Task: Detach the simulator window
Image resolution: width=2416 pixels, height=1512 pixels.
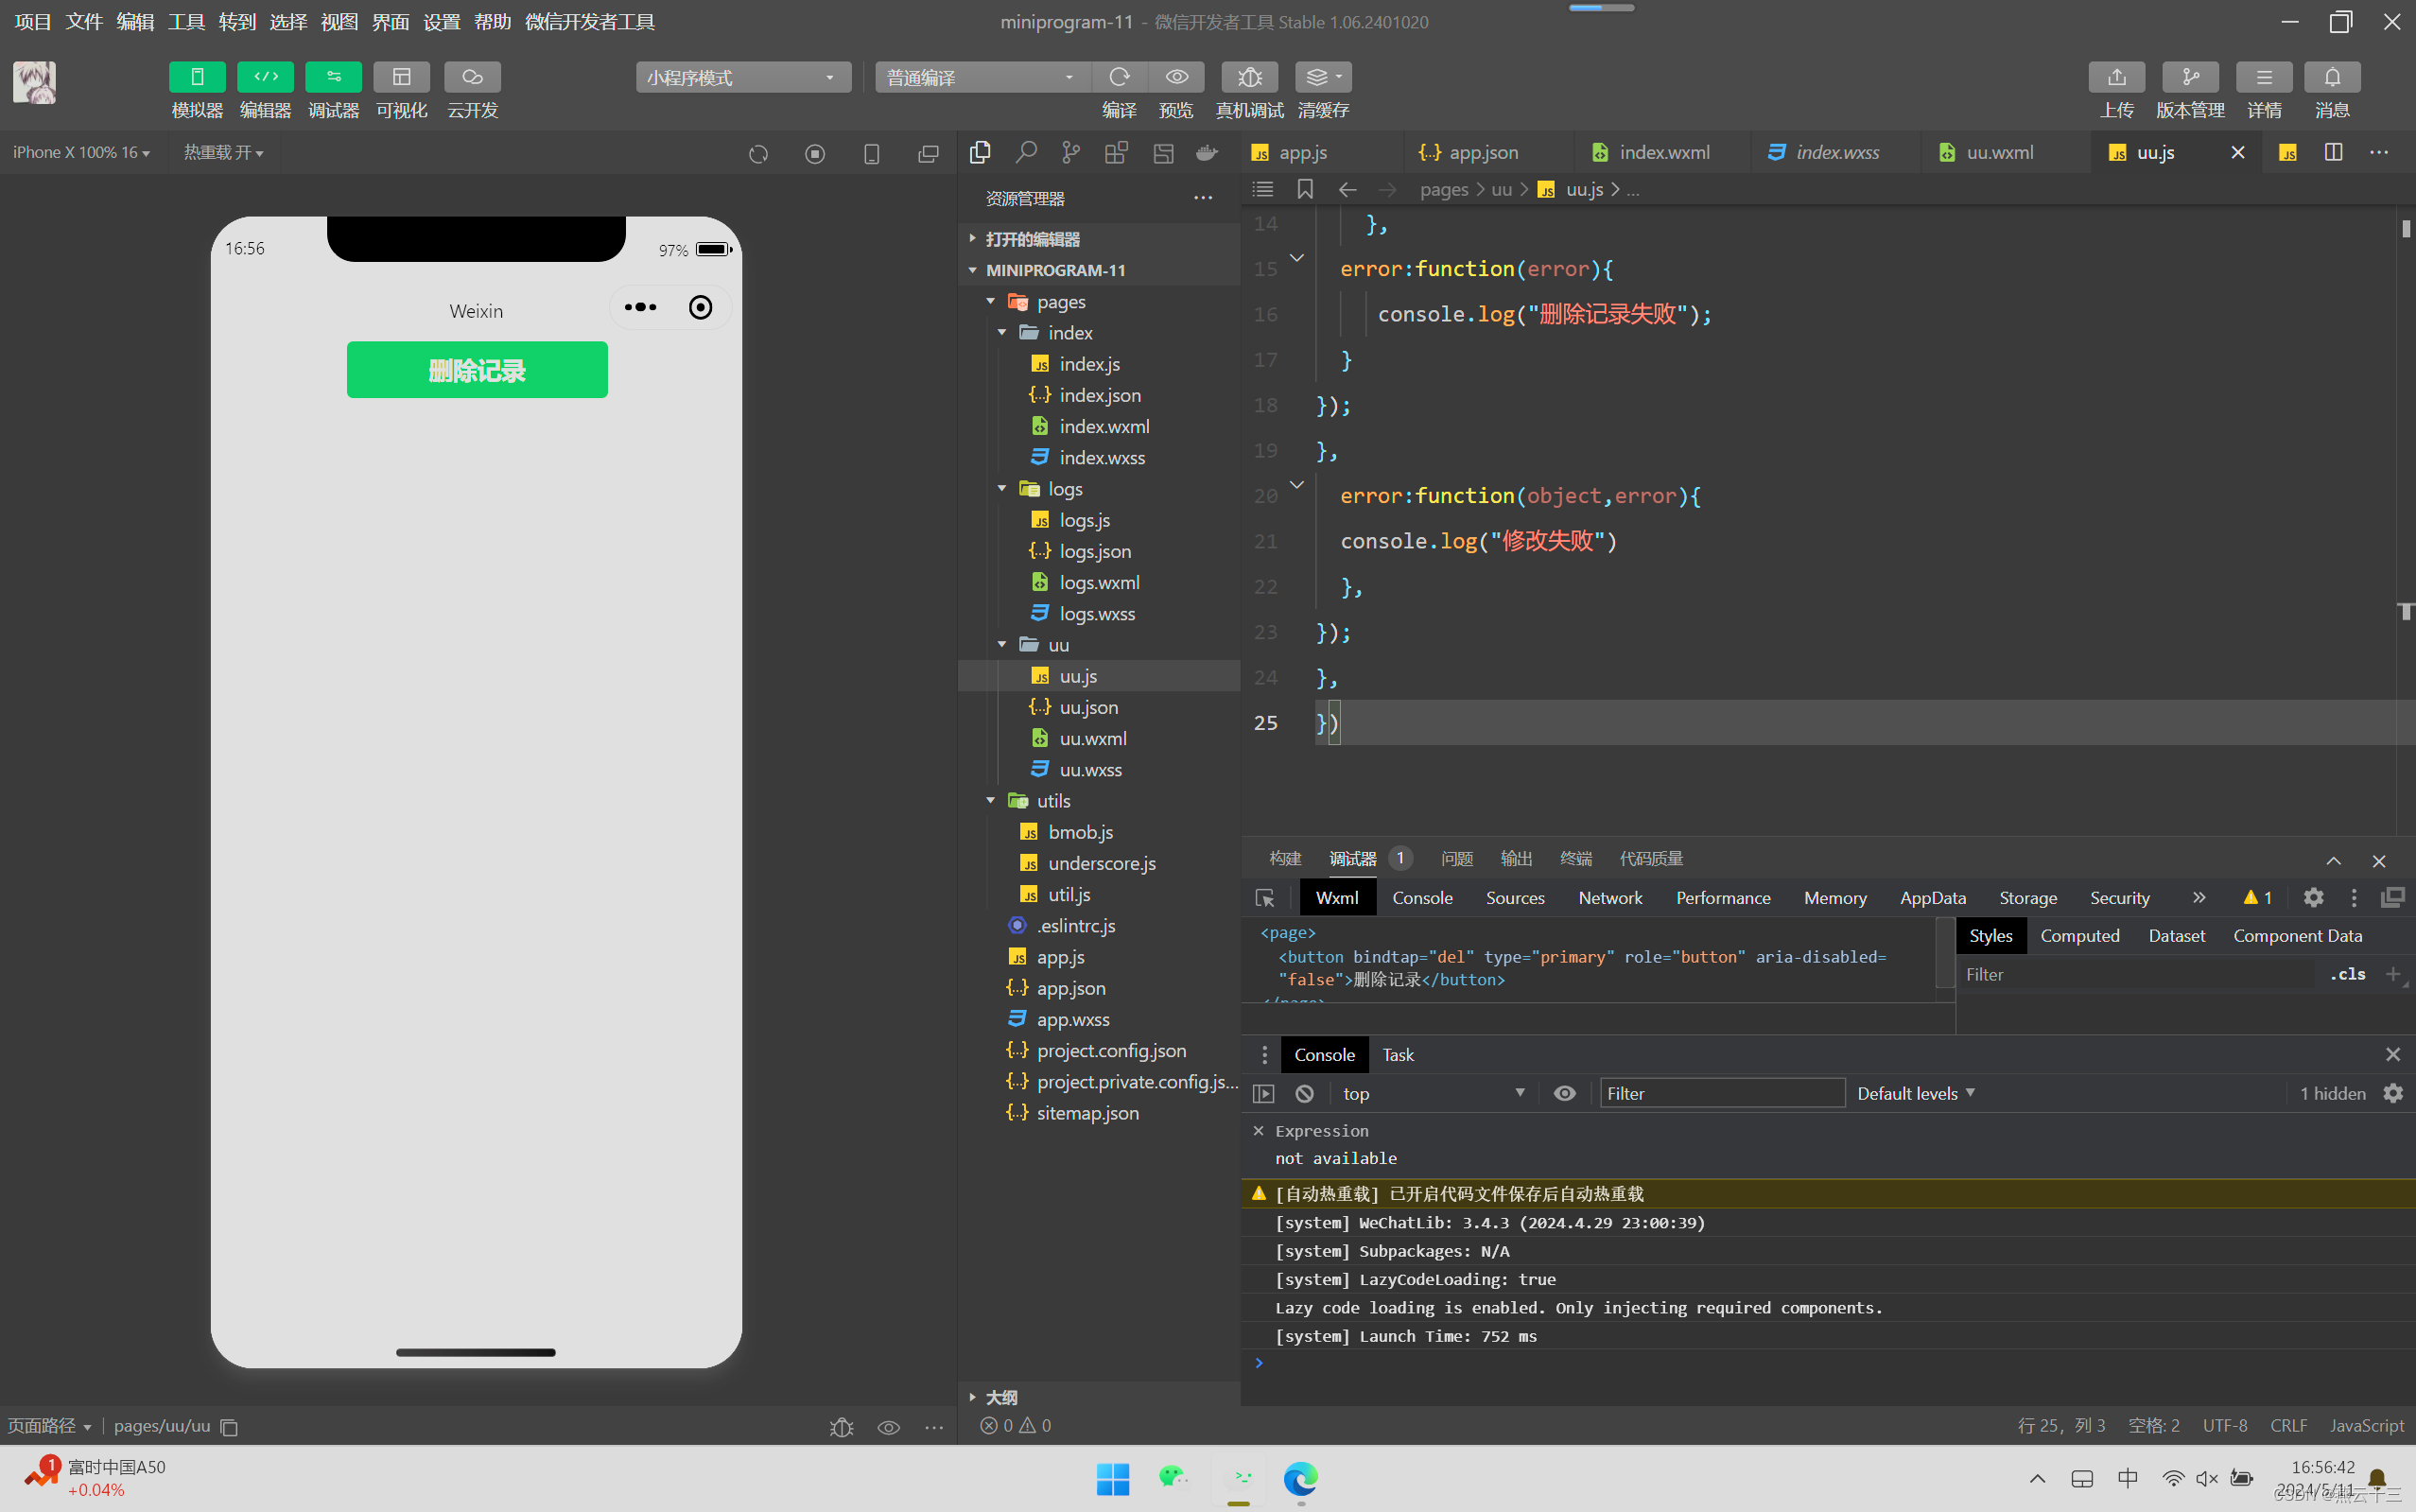Action: 928,154
